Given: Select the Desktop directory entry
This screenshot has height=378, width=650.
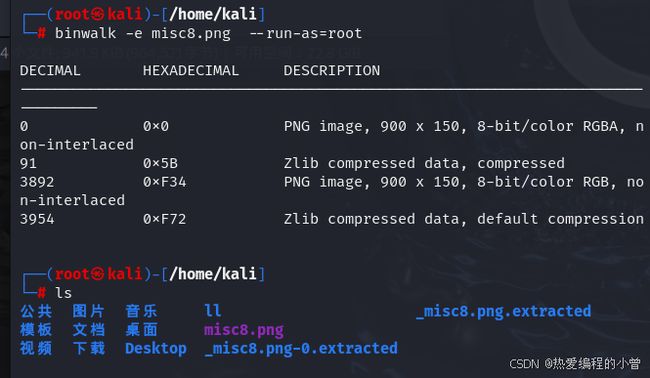Looking at the screenshot, I should tap(156, 349).
